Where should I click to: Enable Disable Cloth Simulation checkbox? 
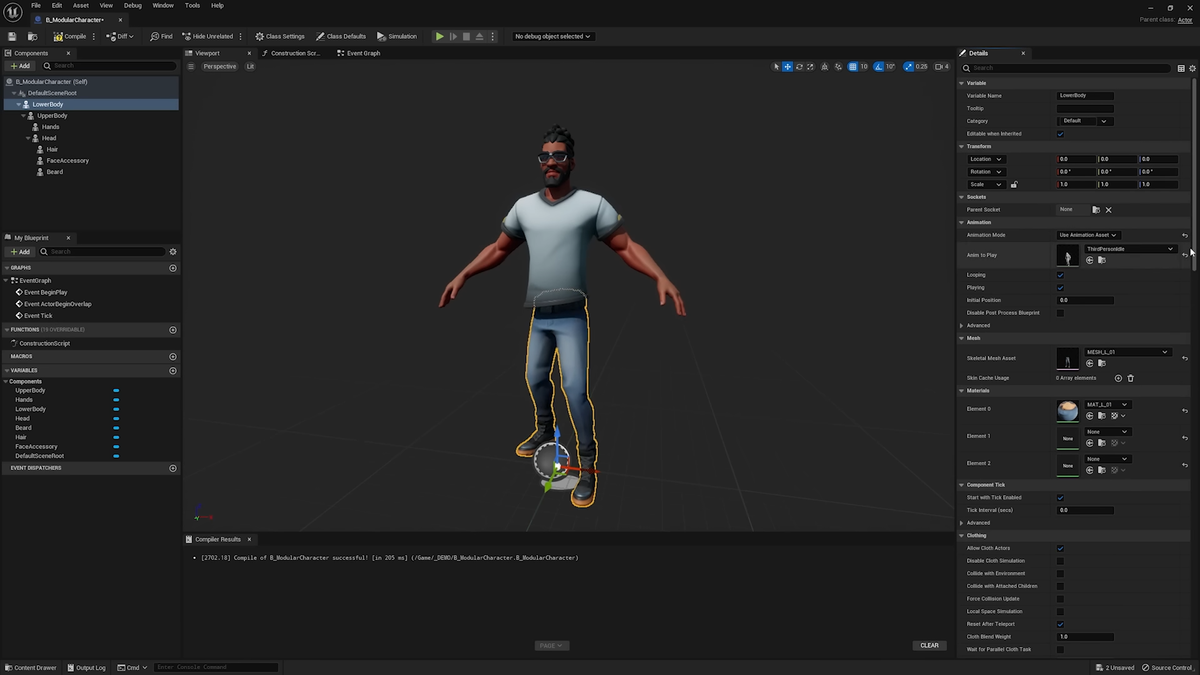tap(1060, 561)
